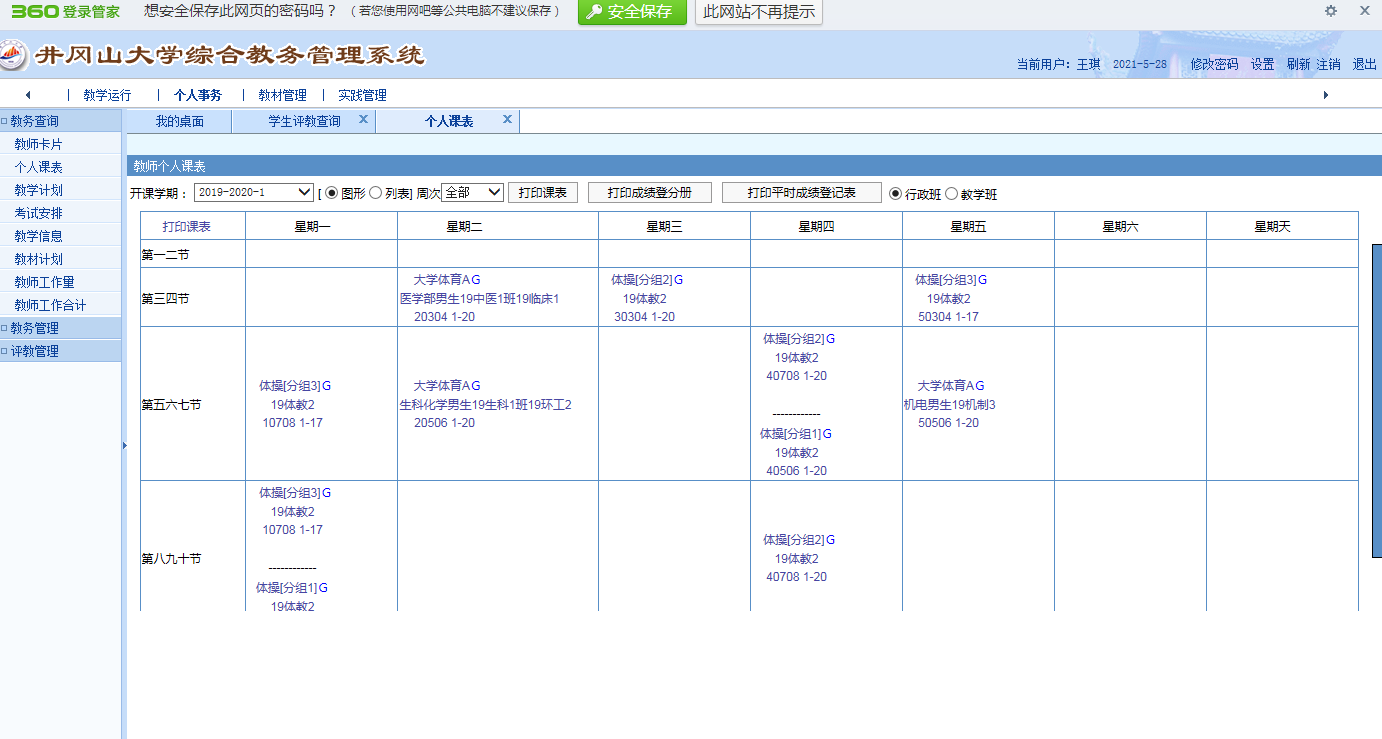Click the 修改密码 link
Screen dimensions: 1382x739
(1214, 64)
